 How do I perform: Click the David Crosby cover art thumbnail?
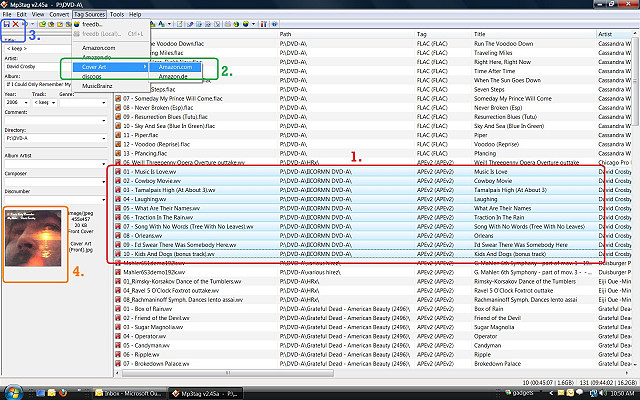click(33, 238)
